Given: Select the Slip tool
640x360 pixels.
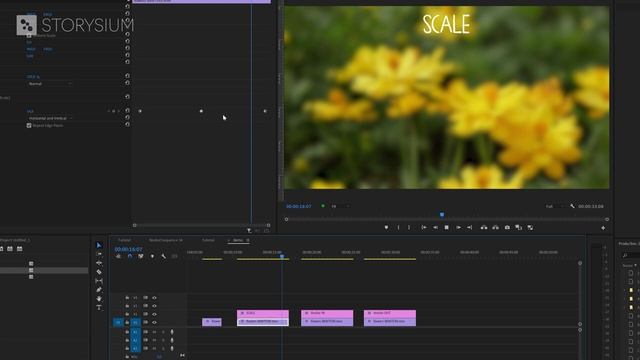Looking at the screenshot, I should 99,281.
